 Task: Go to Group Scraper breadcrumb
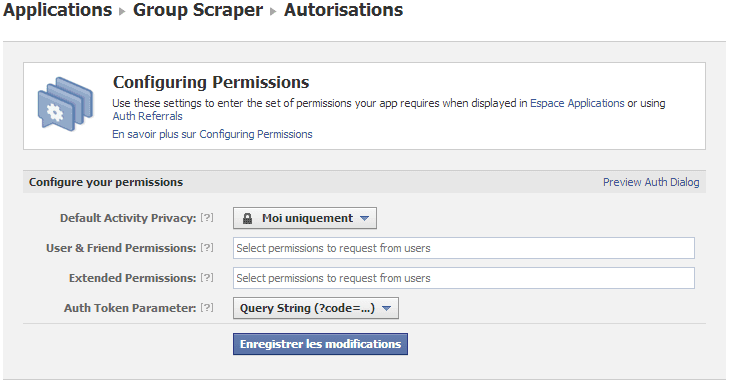198,10
